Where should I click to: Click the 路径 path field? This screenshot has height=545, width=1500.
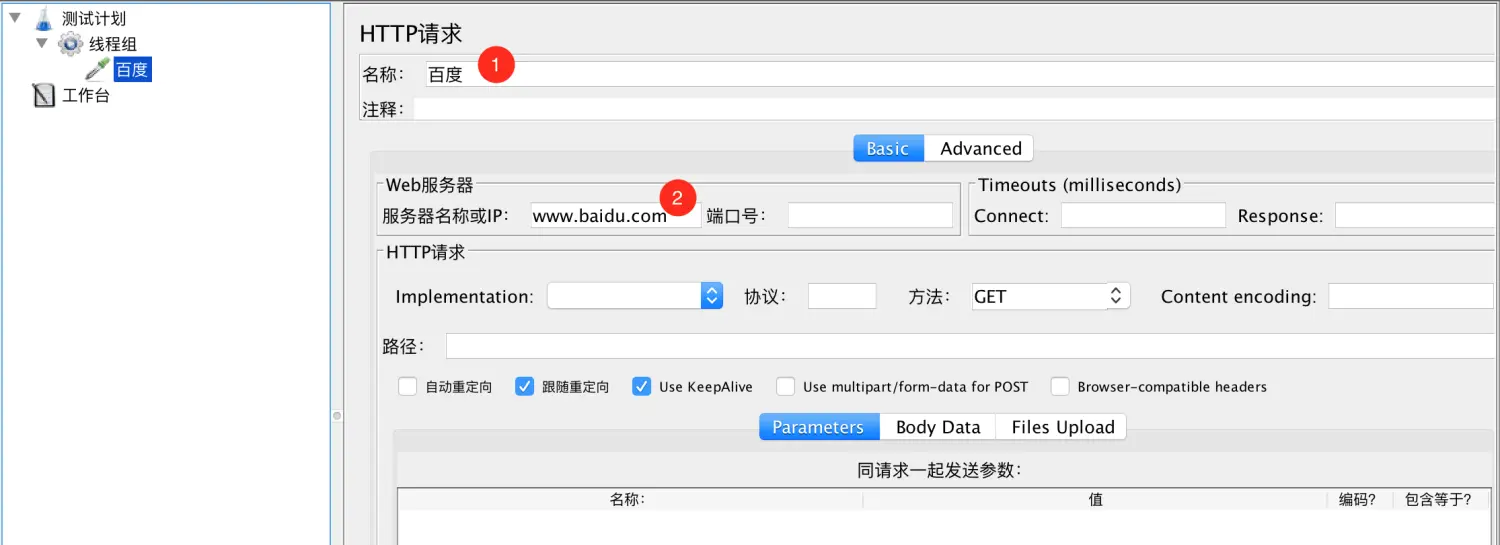click(x=971, y=346)
